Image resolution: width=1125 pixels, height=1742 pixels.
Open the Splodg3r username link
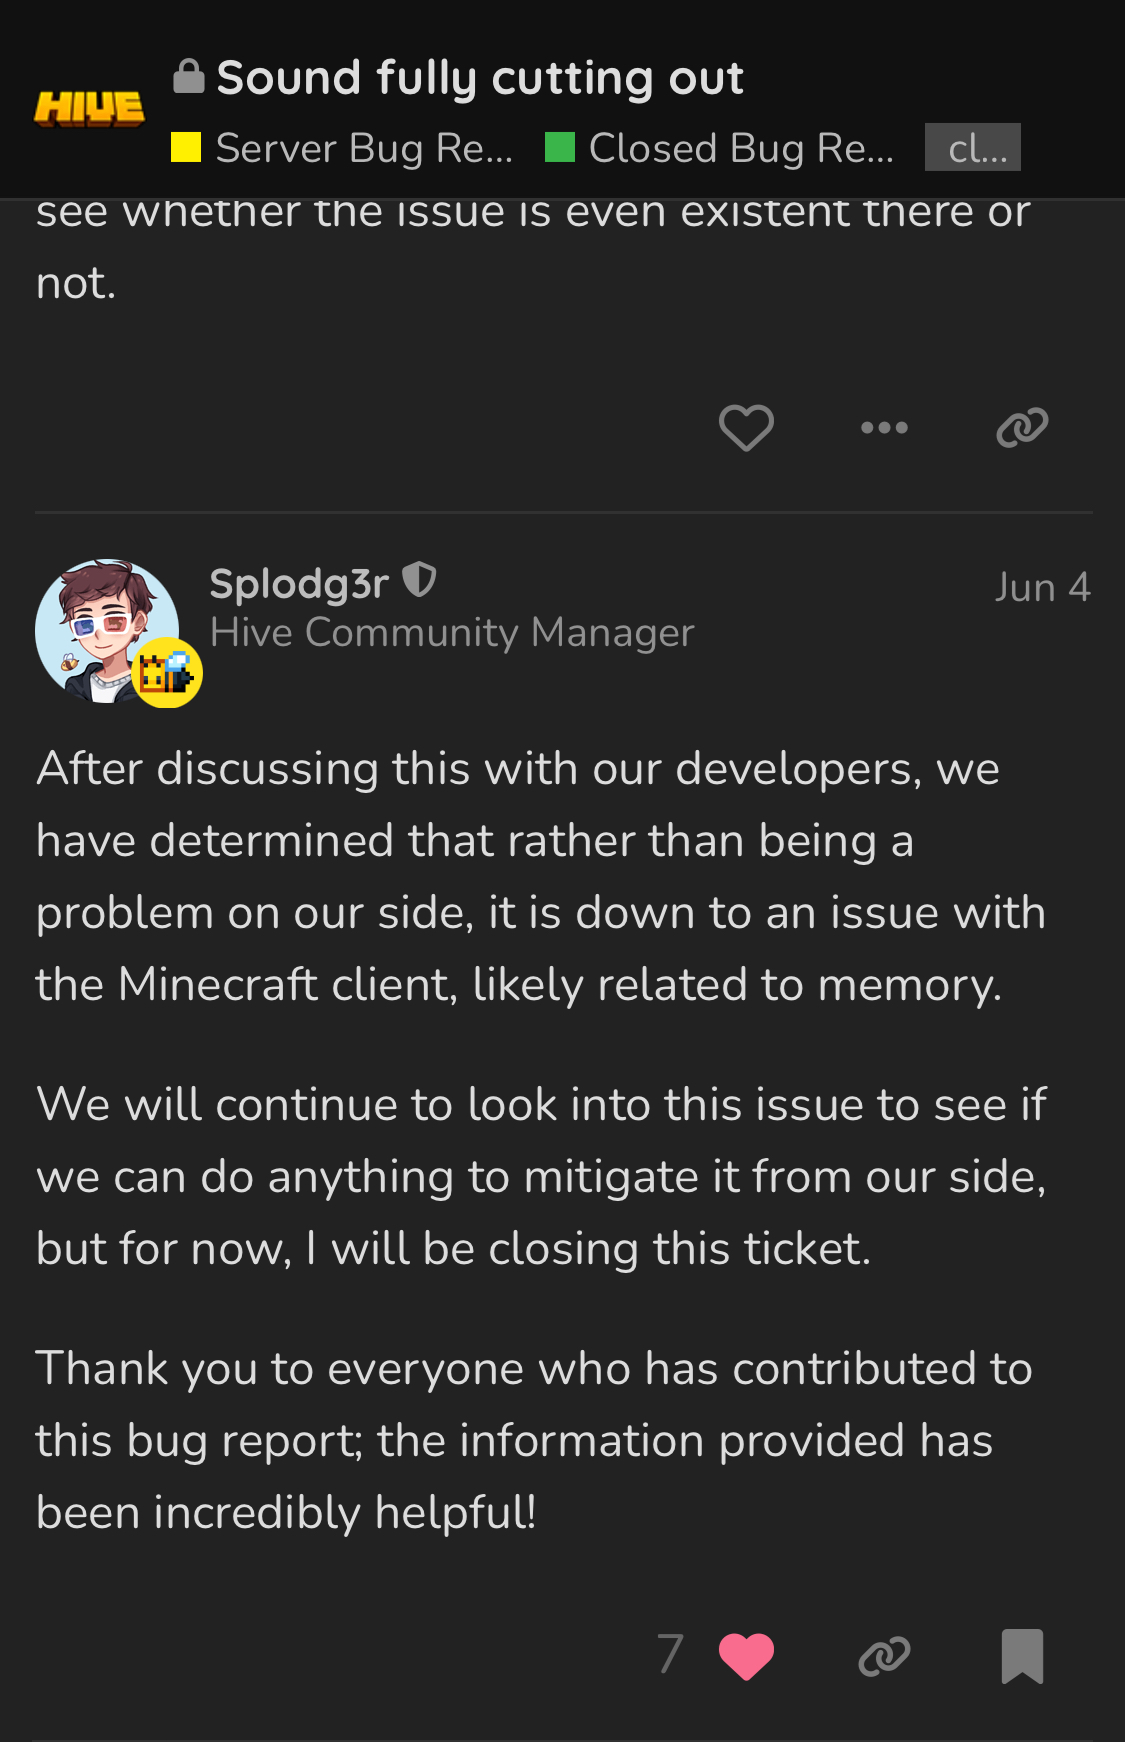point(298,584)
